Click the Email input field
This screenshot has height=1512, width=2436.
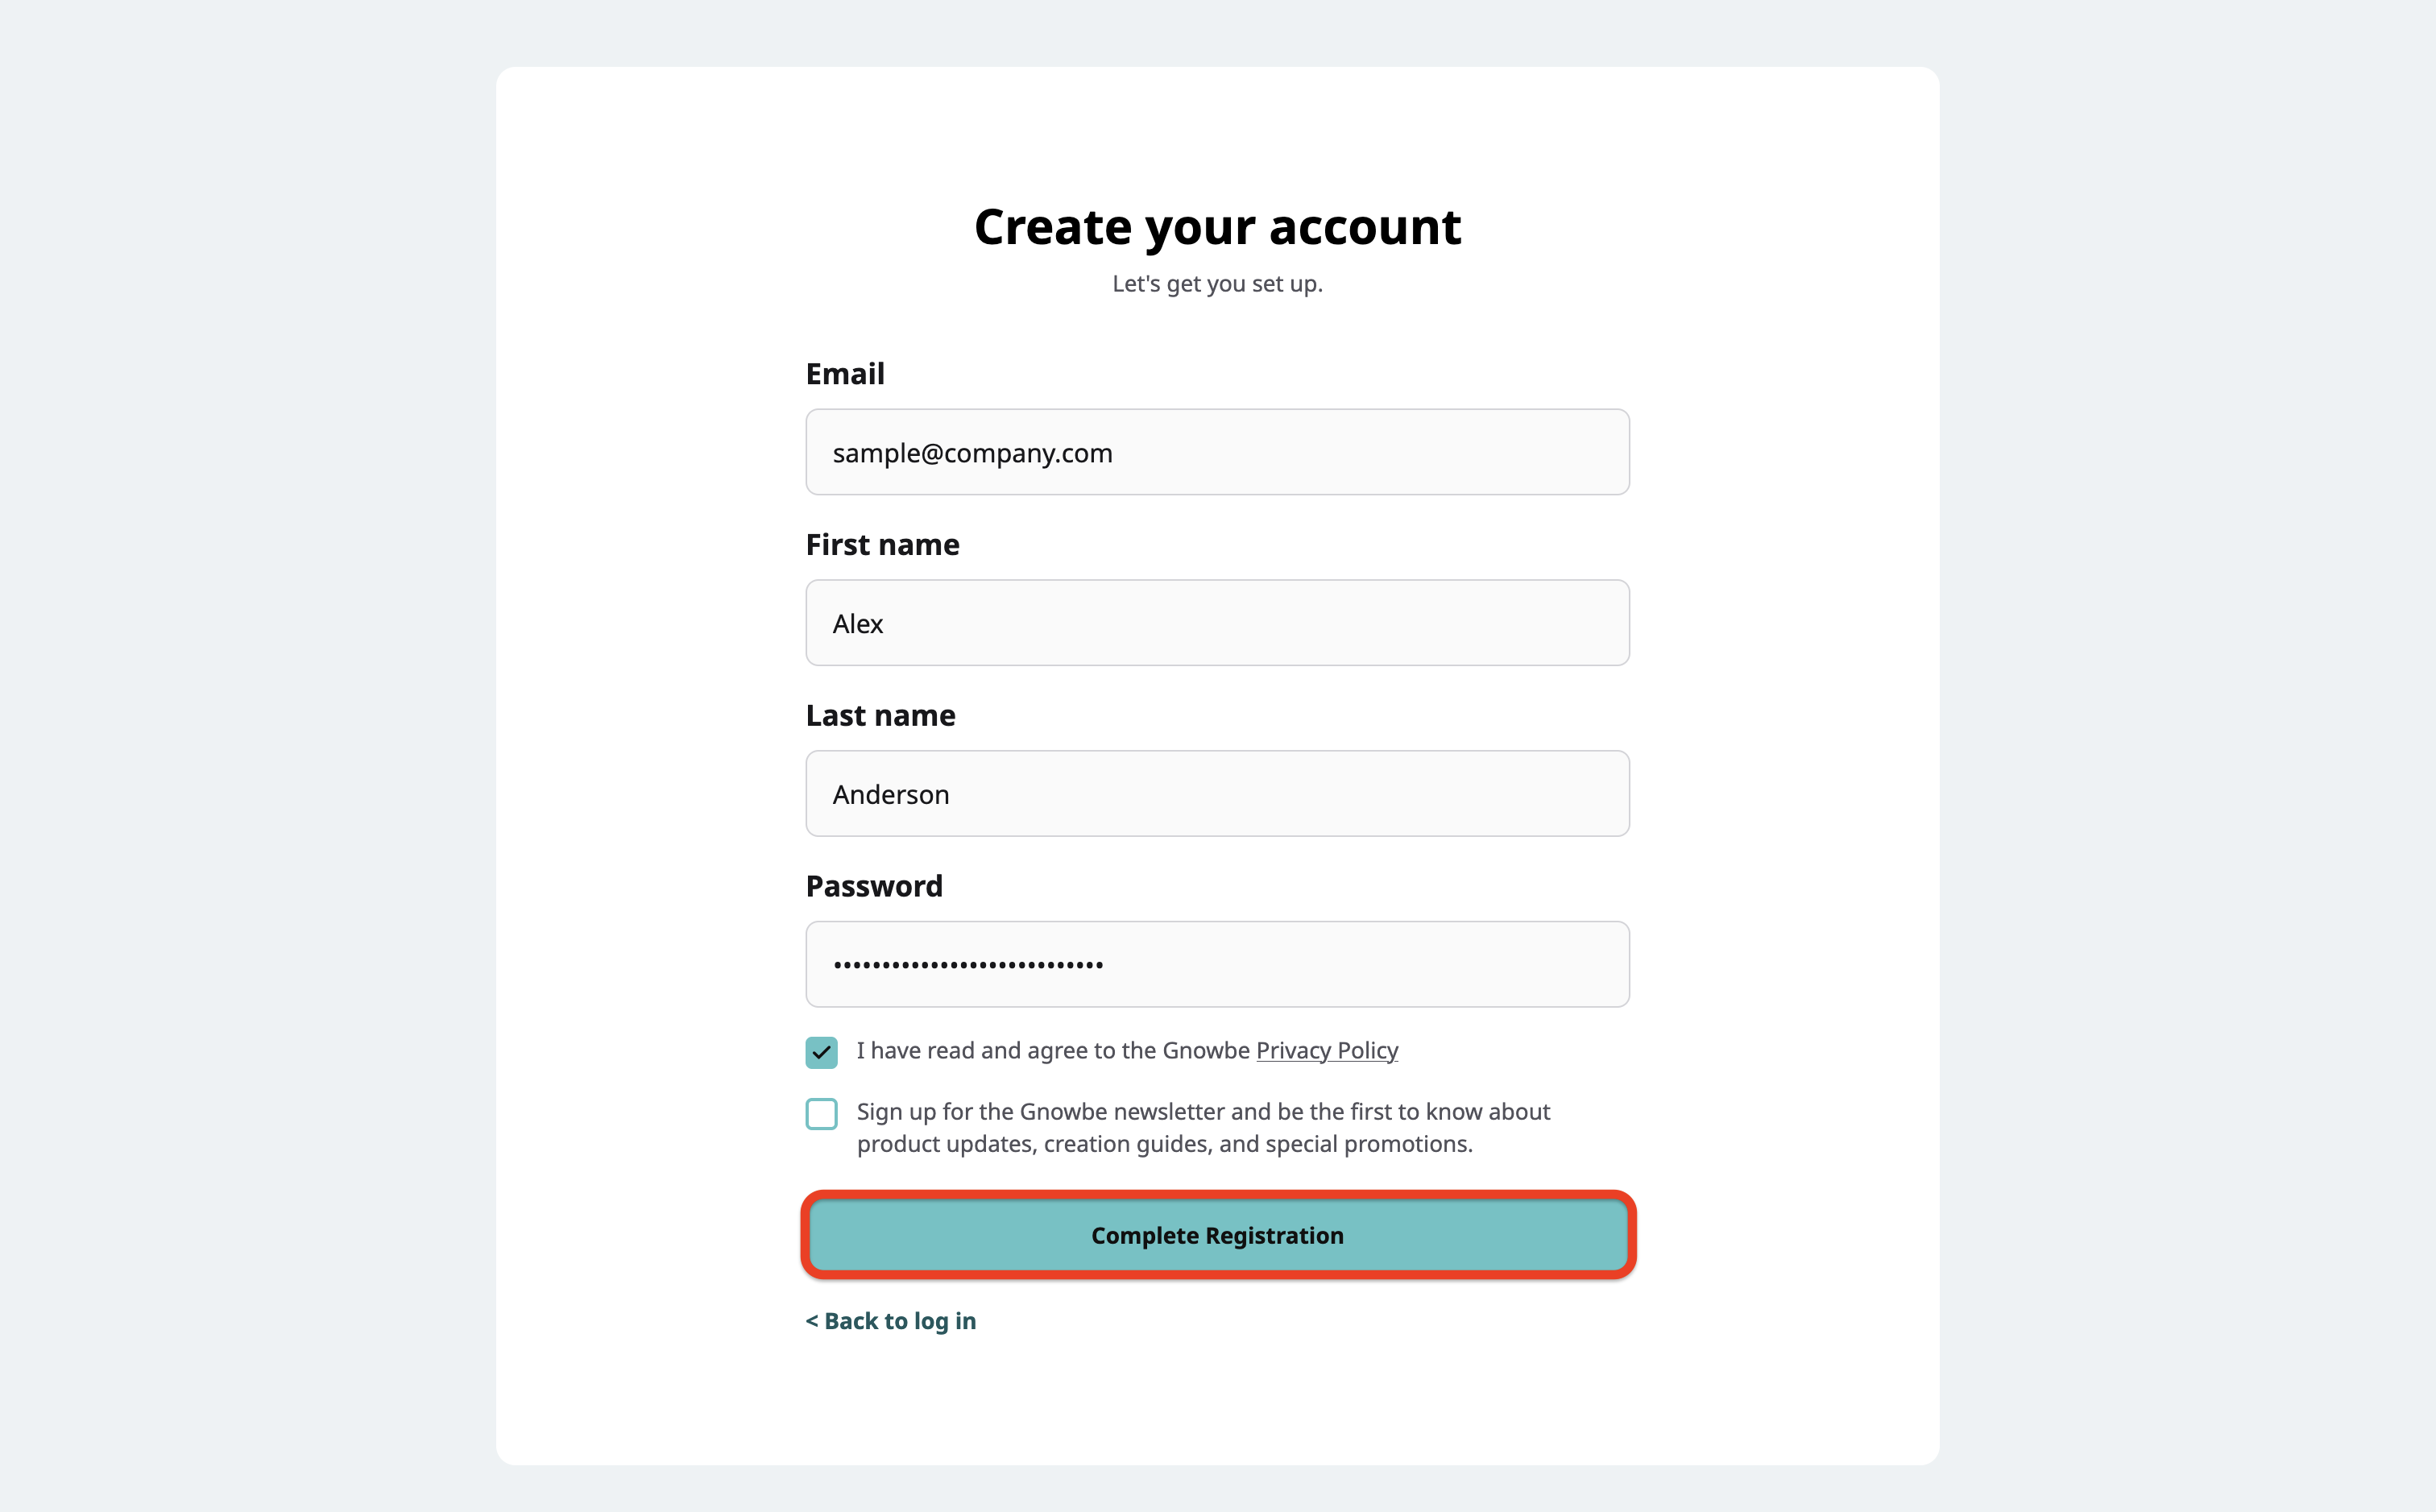[1217, 452]
